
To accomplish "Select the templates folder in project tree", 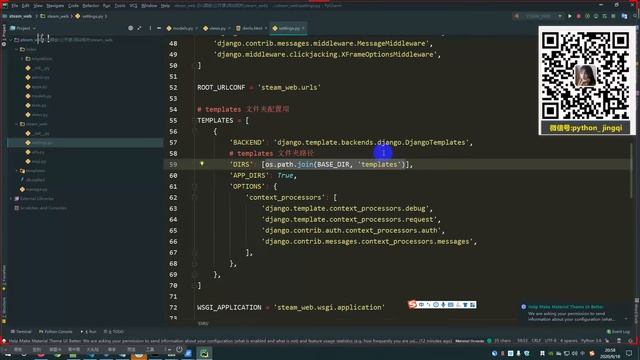I will 33,171.
